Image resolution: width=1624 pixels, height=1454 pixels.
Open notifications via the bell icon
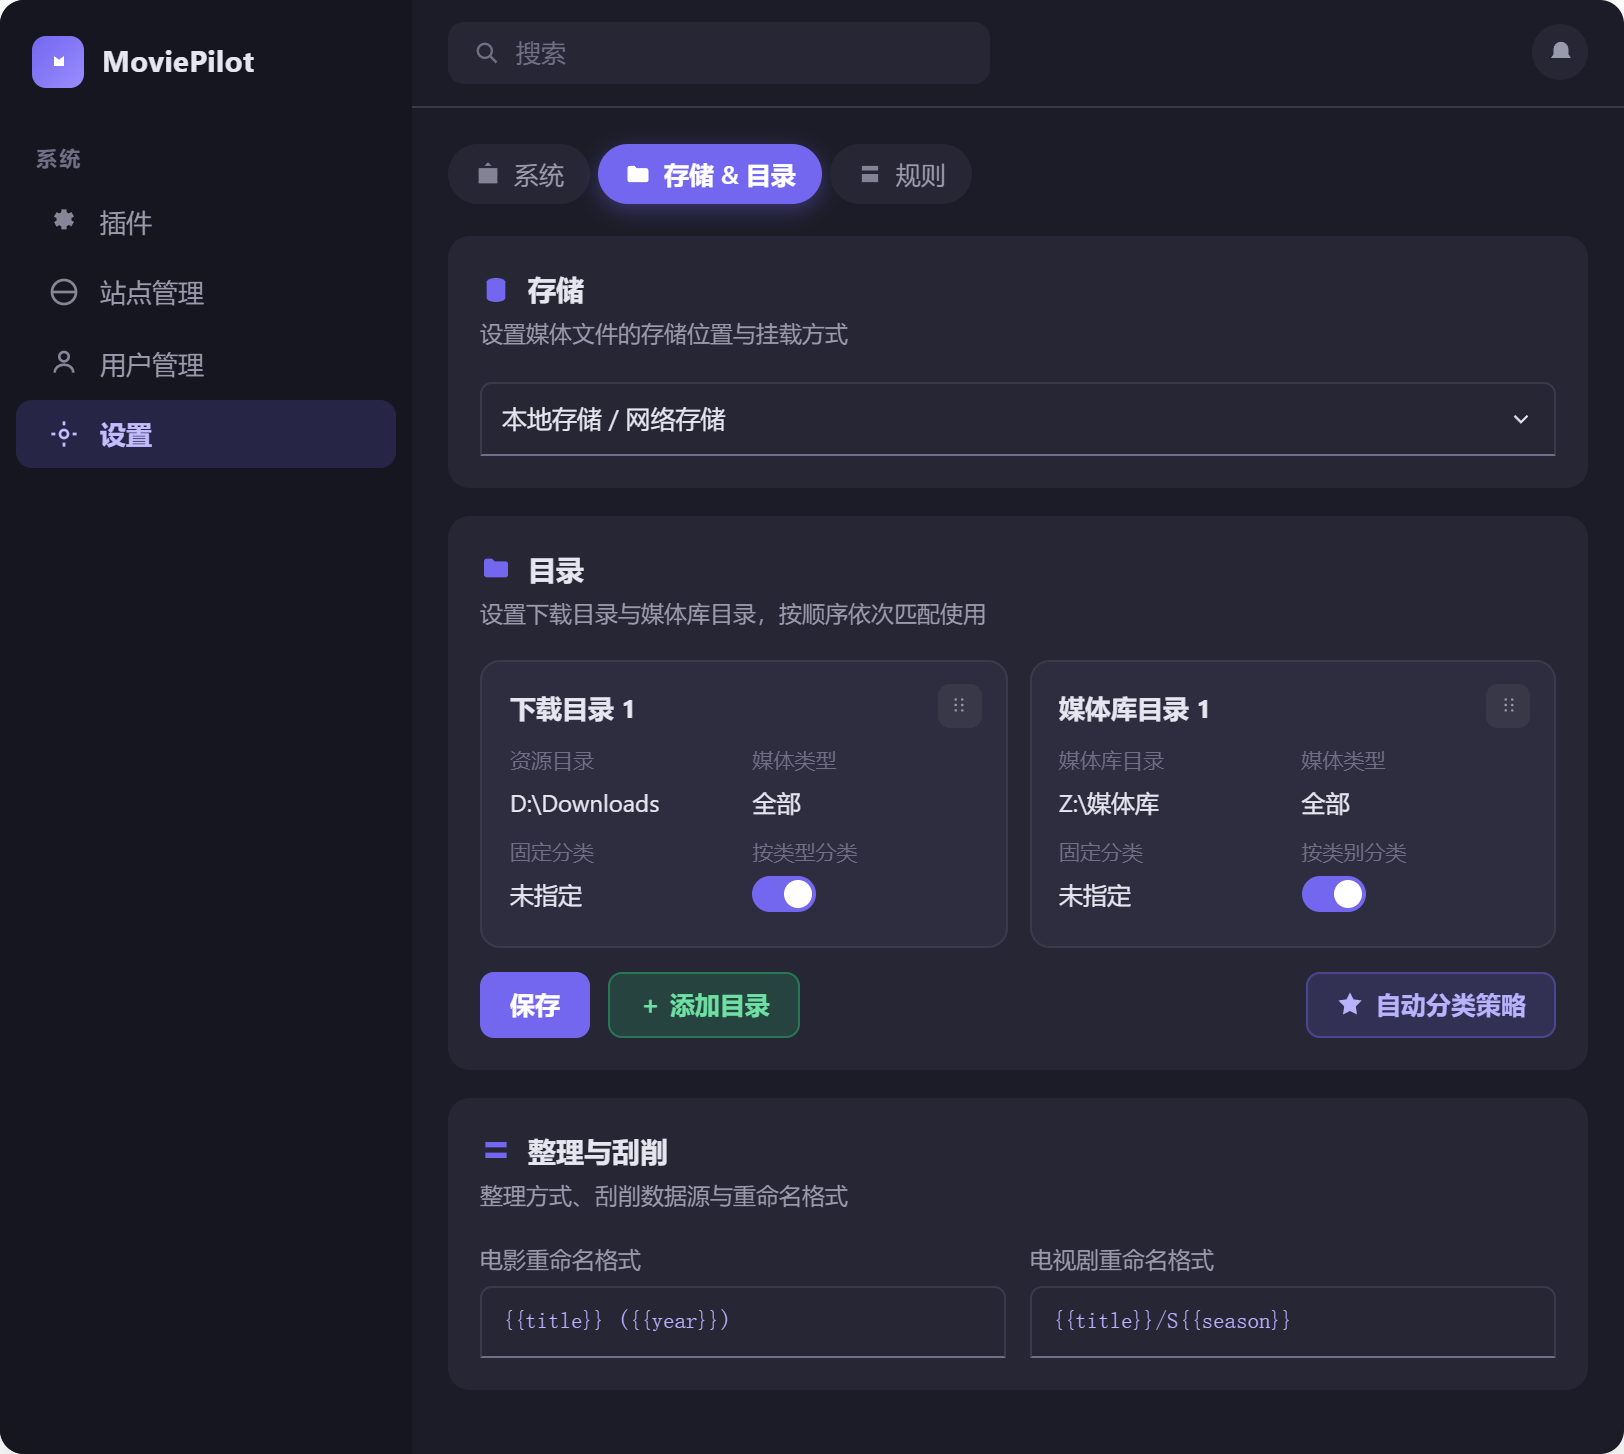[x=1560, y=52]
